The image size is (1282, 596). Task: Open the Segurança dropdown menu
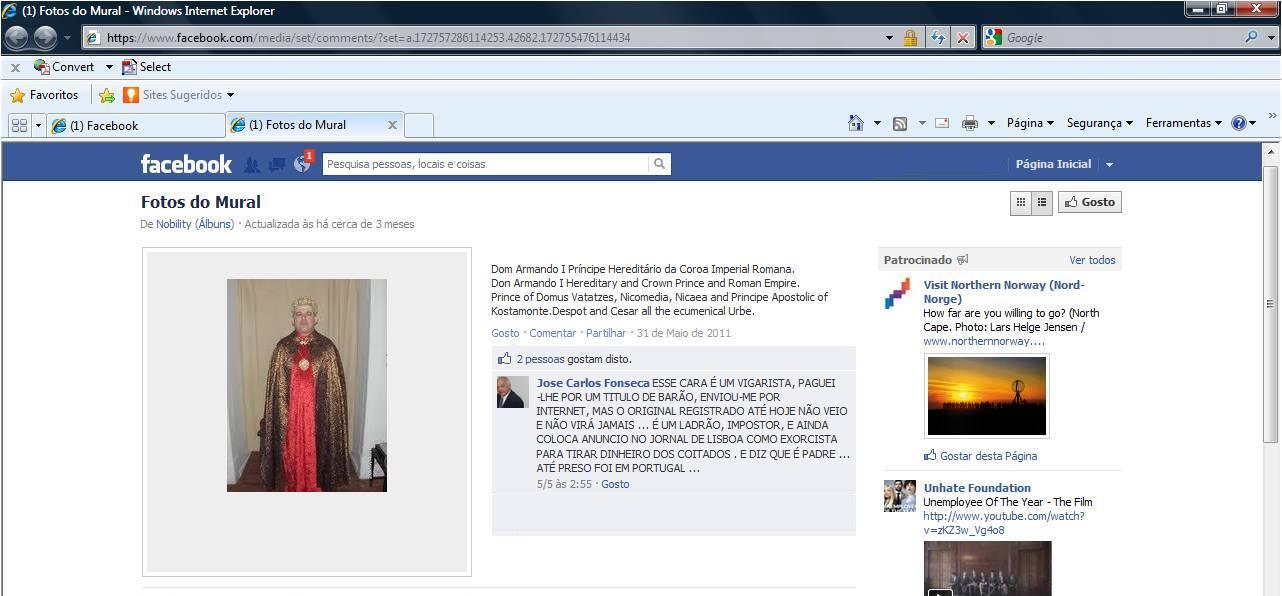click(x=1099, y=123)
